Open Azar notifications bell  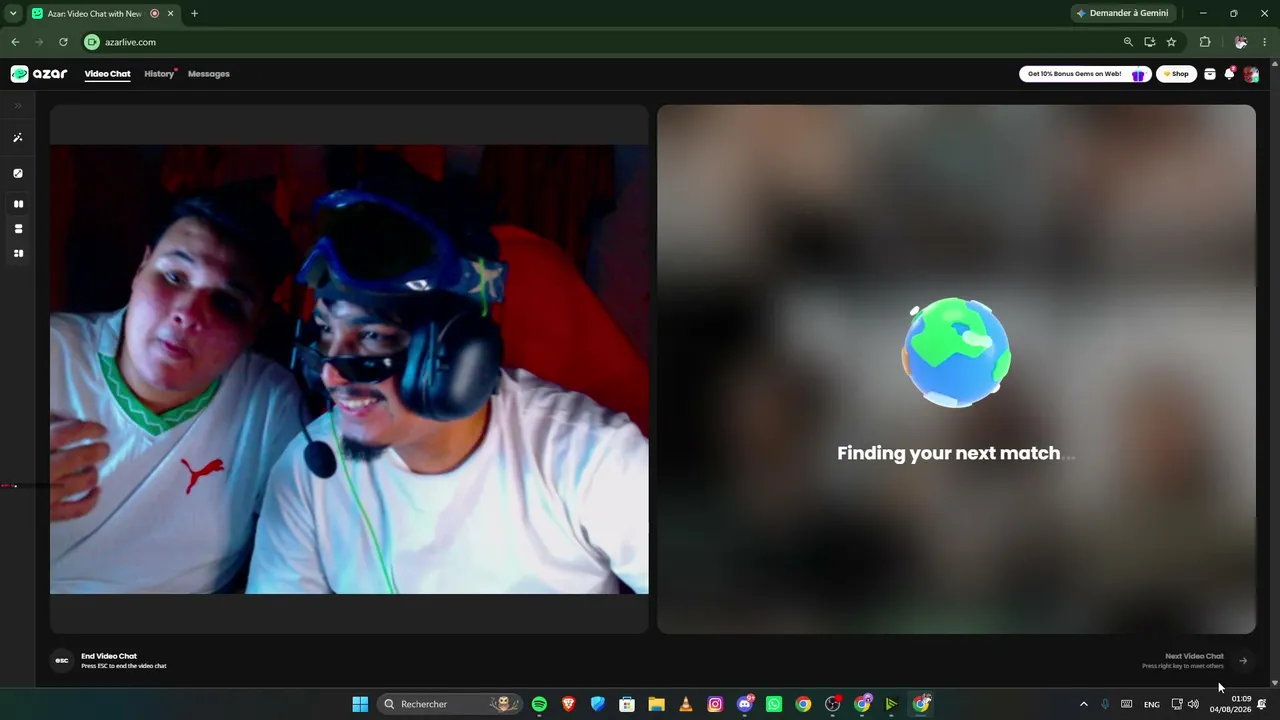(x=1230, y=74)
